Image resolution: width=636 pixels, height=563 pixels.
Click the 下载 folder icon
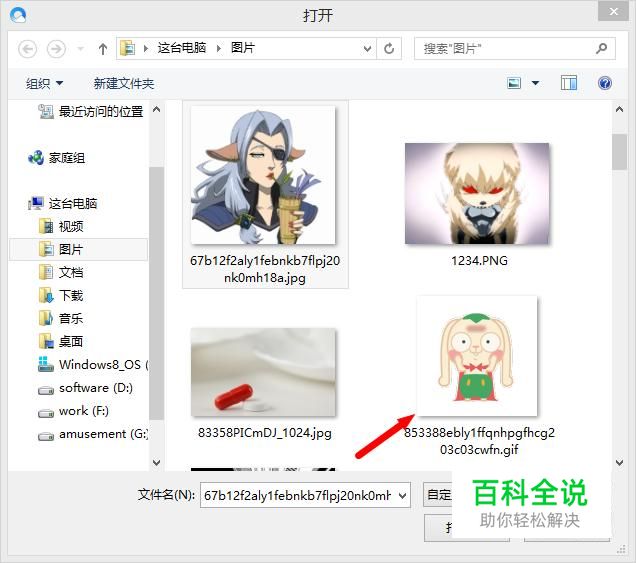[46, 295]
